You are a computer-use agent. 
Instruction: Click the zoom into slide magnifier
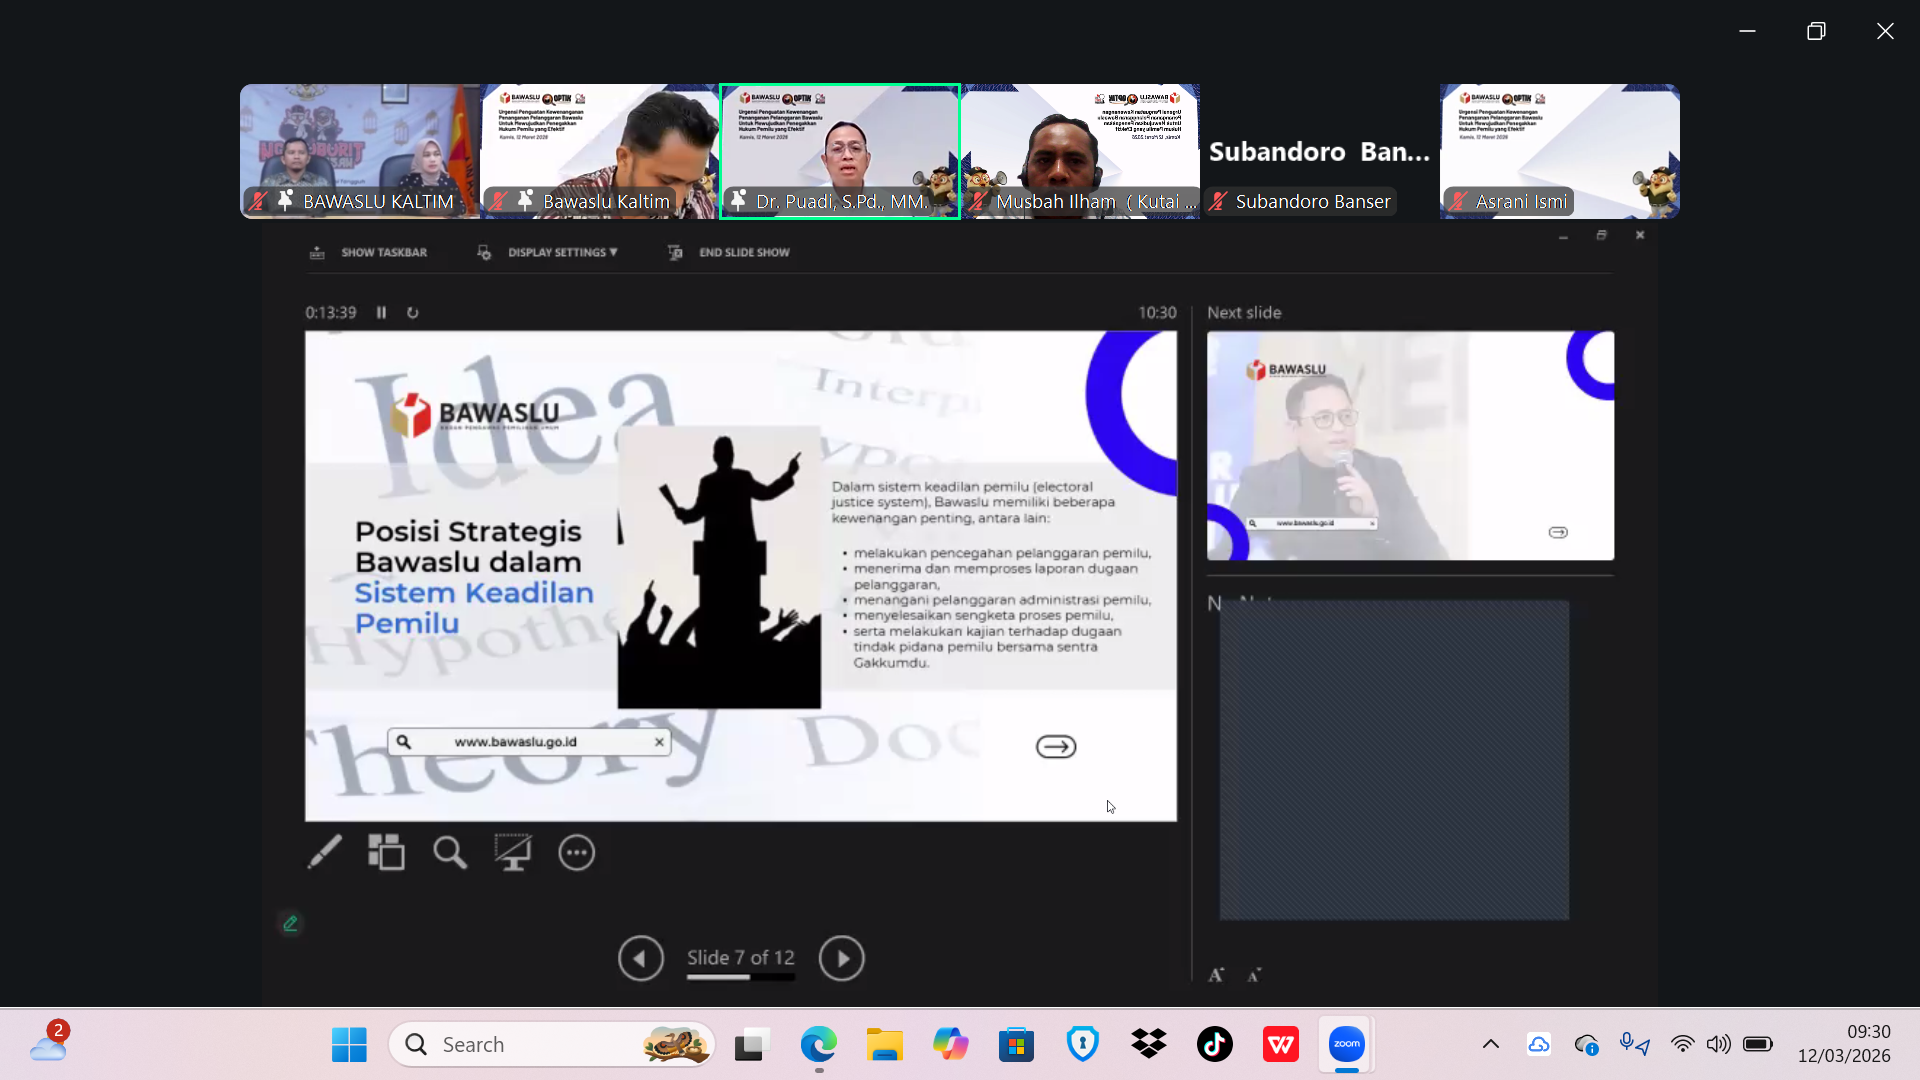point(449,852)
